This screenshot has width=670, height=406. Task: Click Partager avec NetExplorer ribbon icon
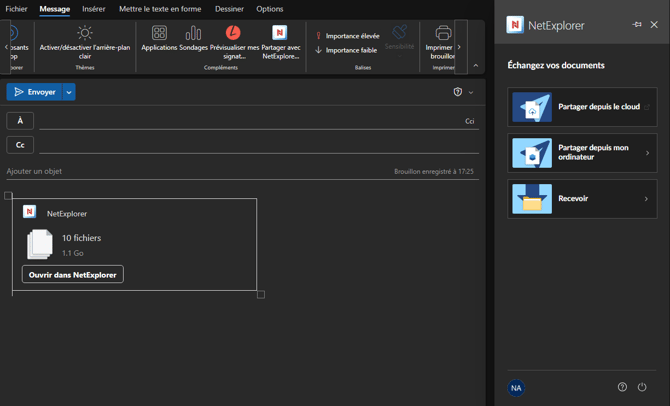[x=280, y=32]
